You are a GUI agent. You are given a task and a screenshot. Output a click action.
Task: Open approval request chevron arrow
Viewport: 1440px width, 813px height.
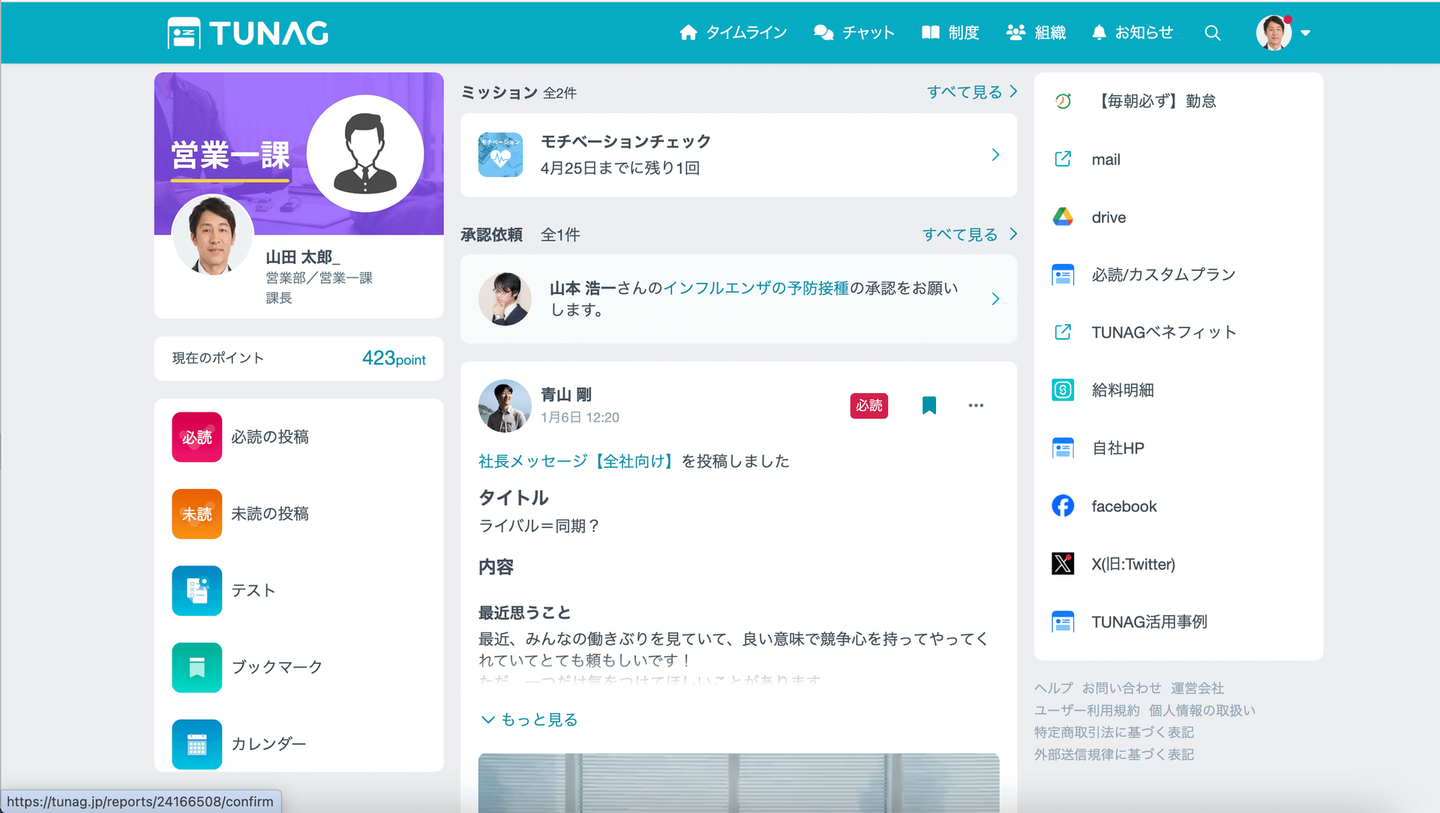(x=995, y=299)
